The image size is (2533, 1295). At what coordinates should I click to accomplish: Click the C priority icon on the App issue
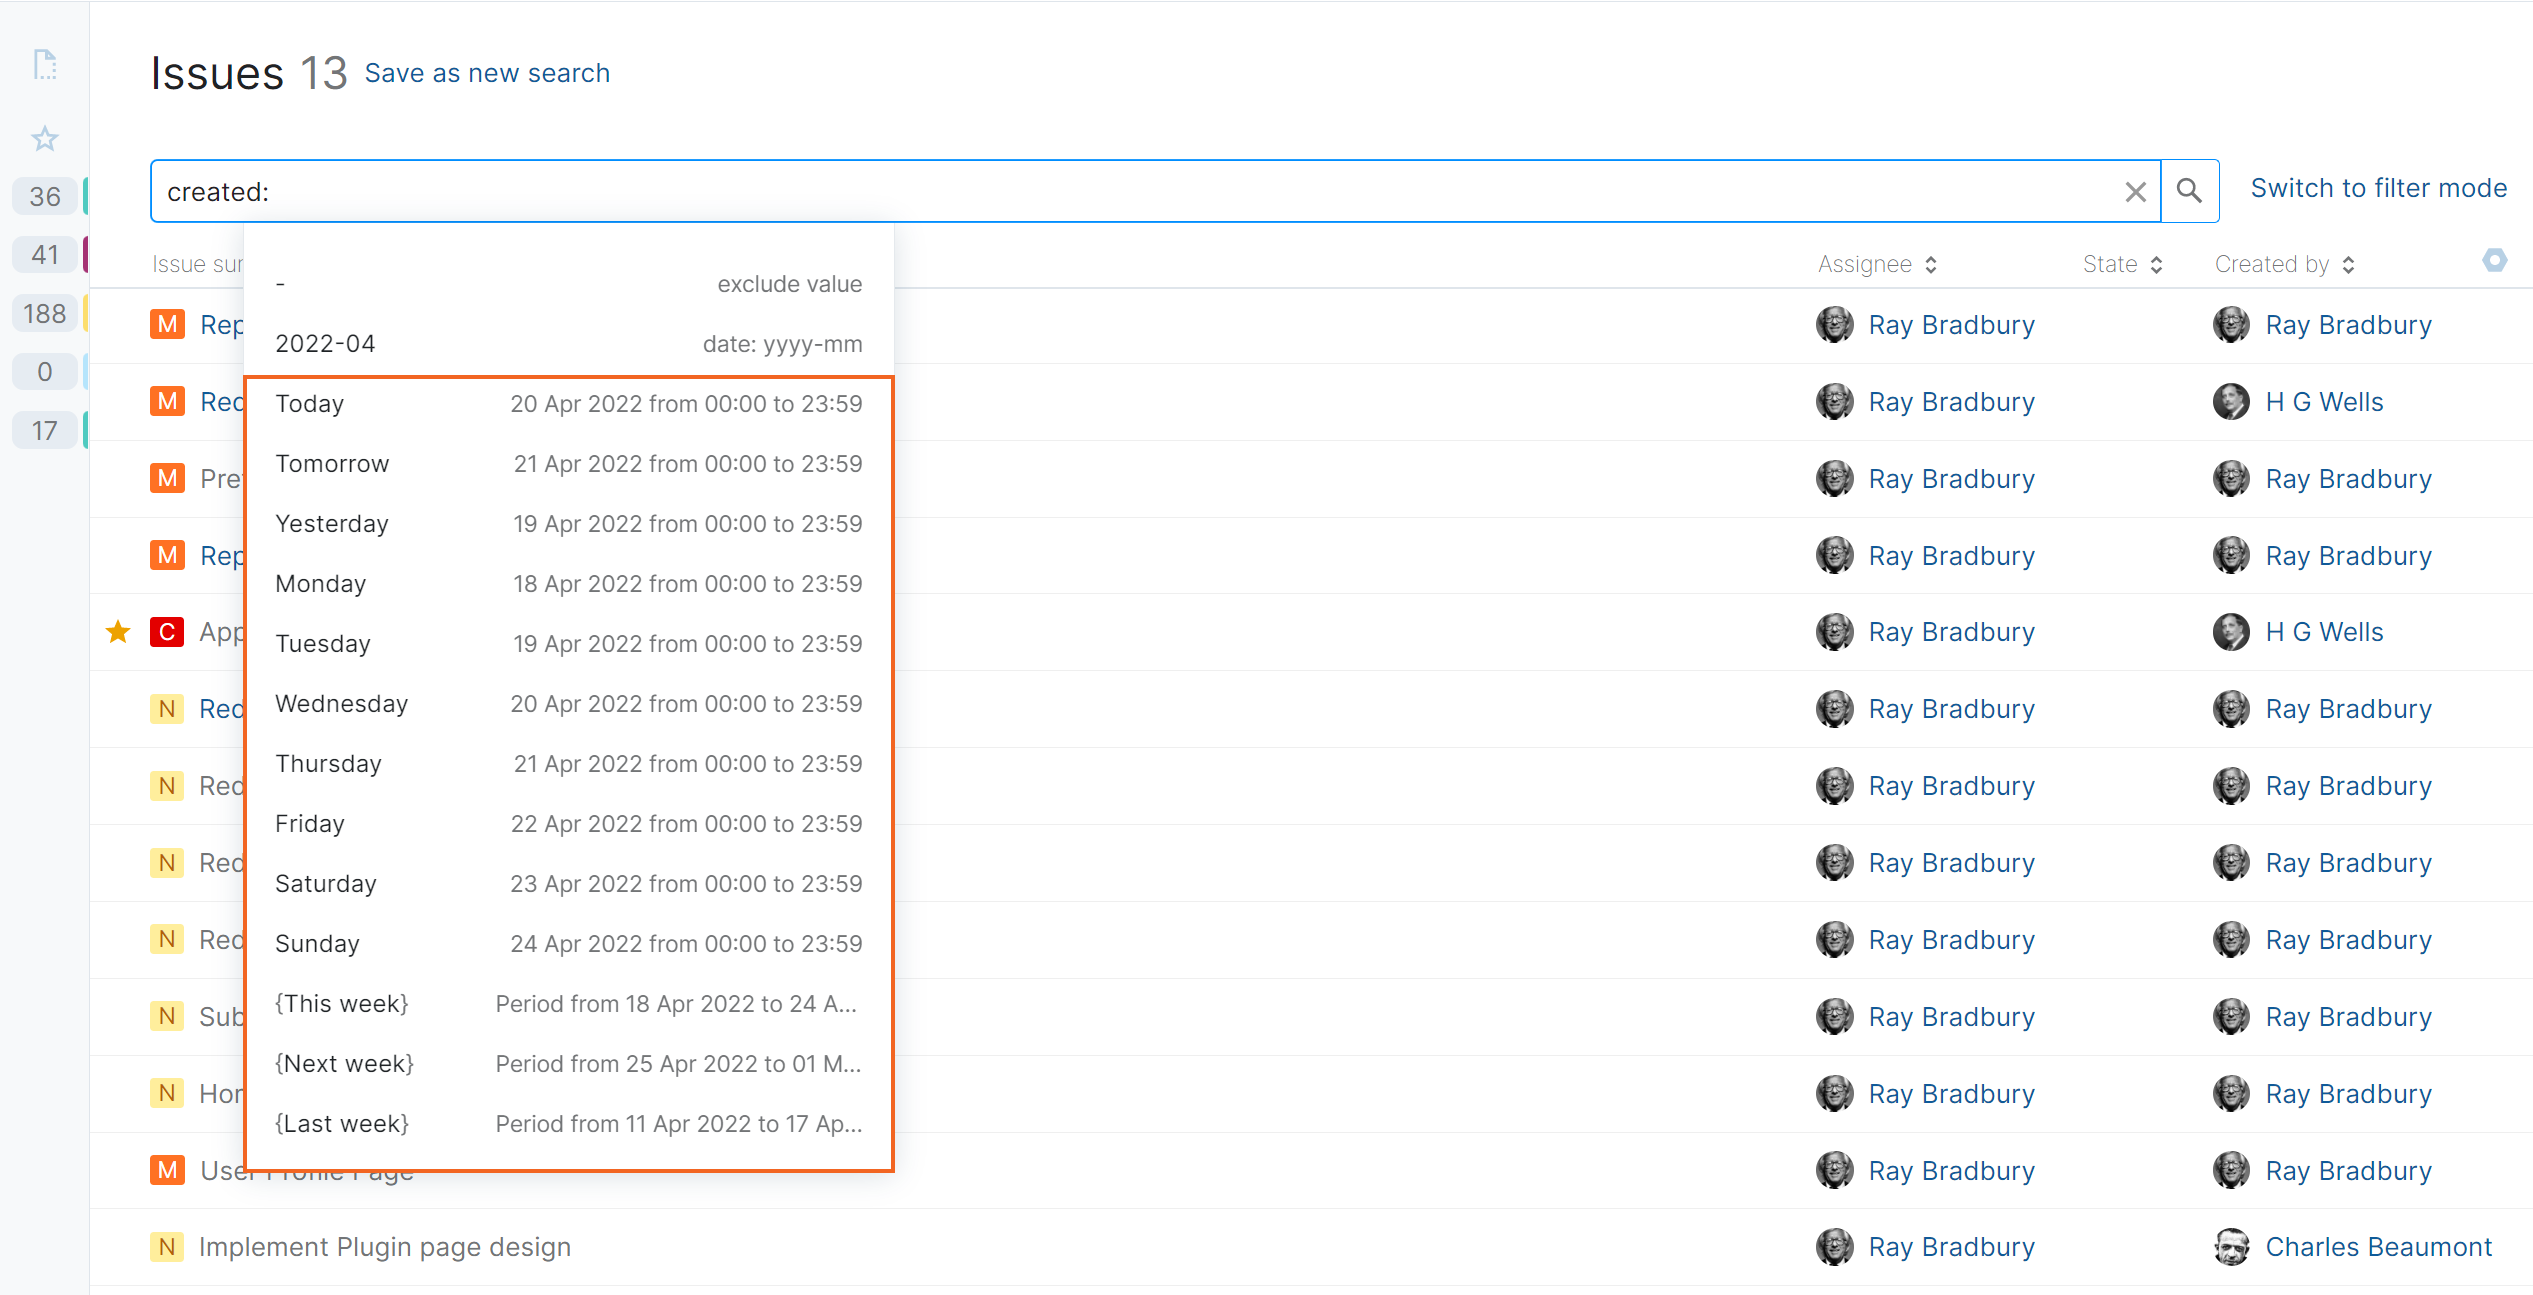click(x=167, y=632)
